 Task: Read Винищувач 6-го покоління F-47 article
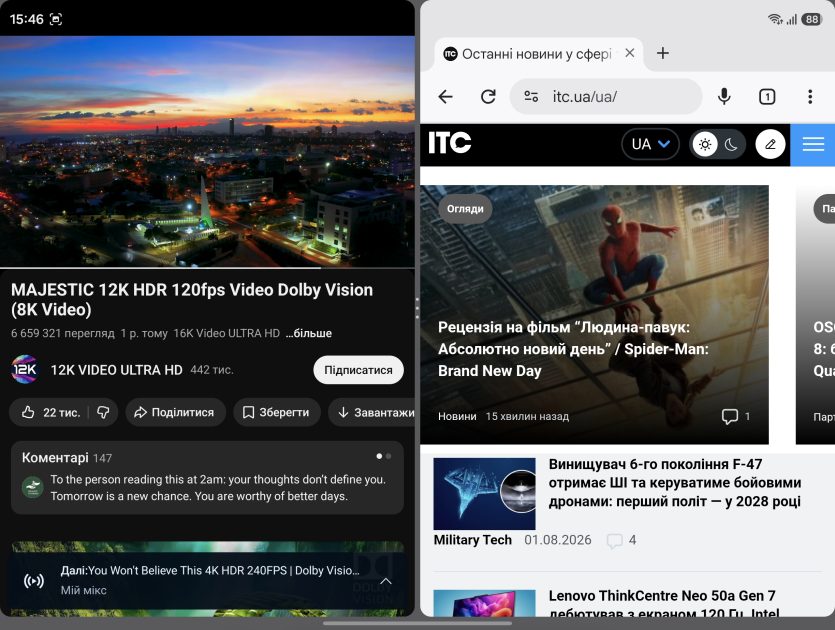point(675,482)
